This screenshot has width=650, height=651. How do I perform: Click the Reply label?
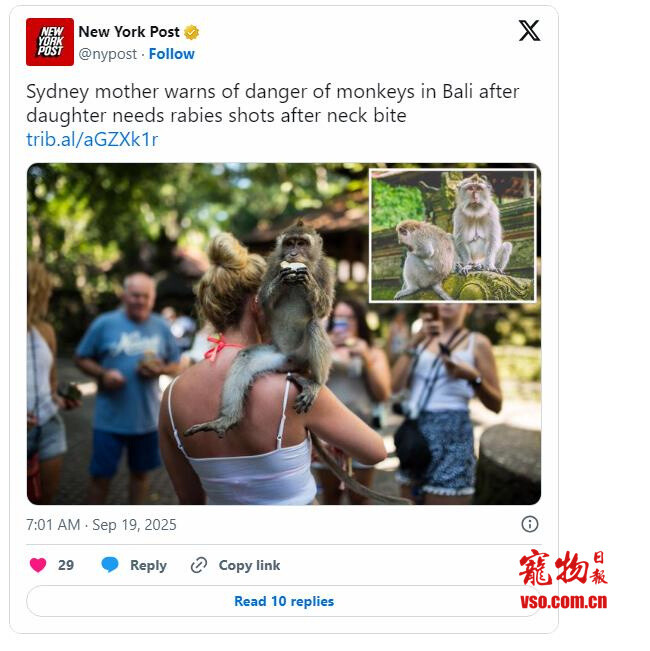(x=148, y=565)
